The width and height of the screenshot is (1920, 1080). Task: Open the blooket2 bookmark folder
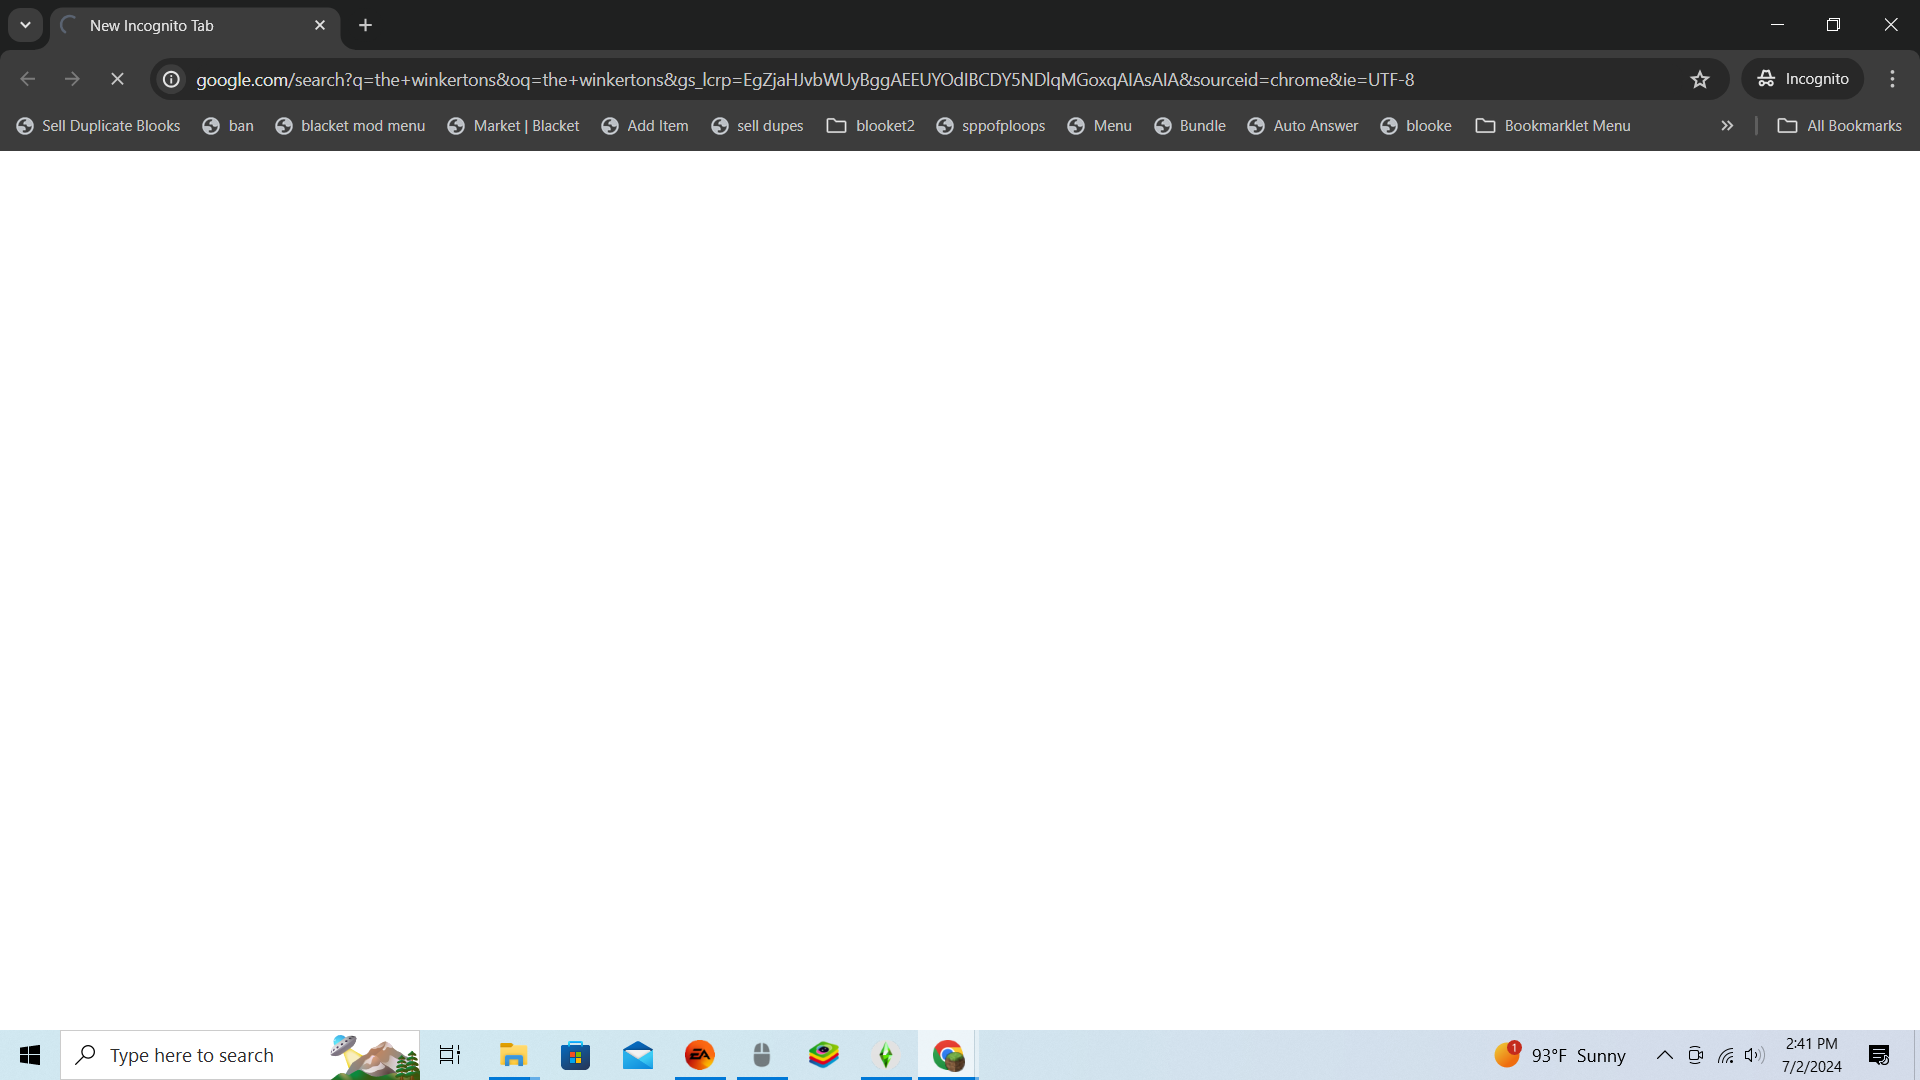pos(870,126)
